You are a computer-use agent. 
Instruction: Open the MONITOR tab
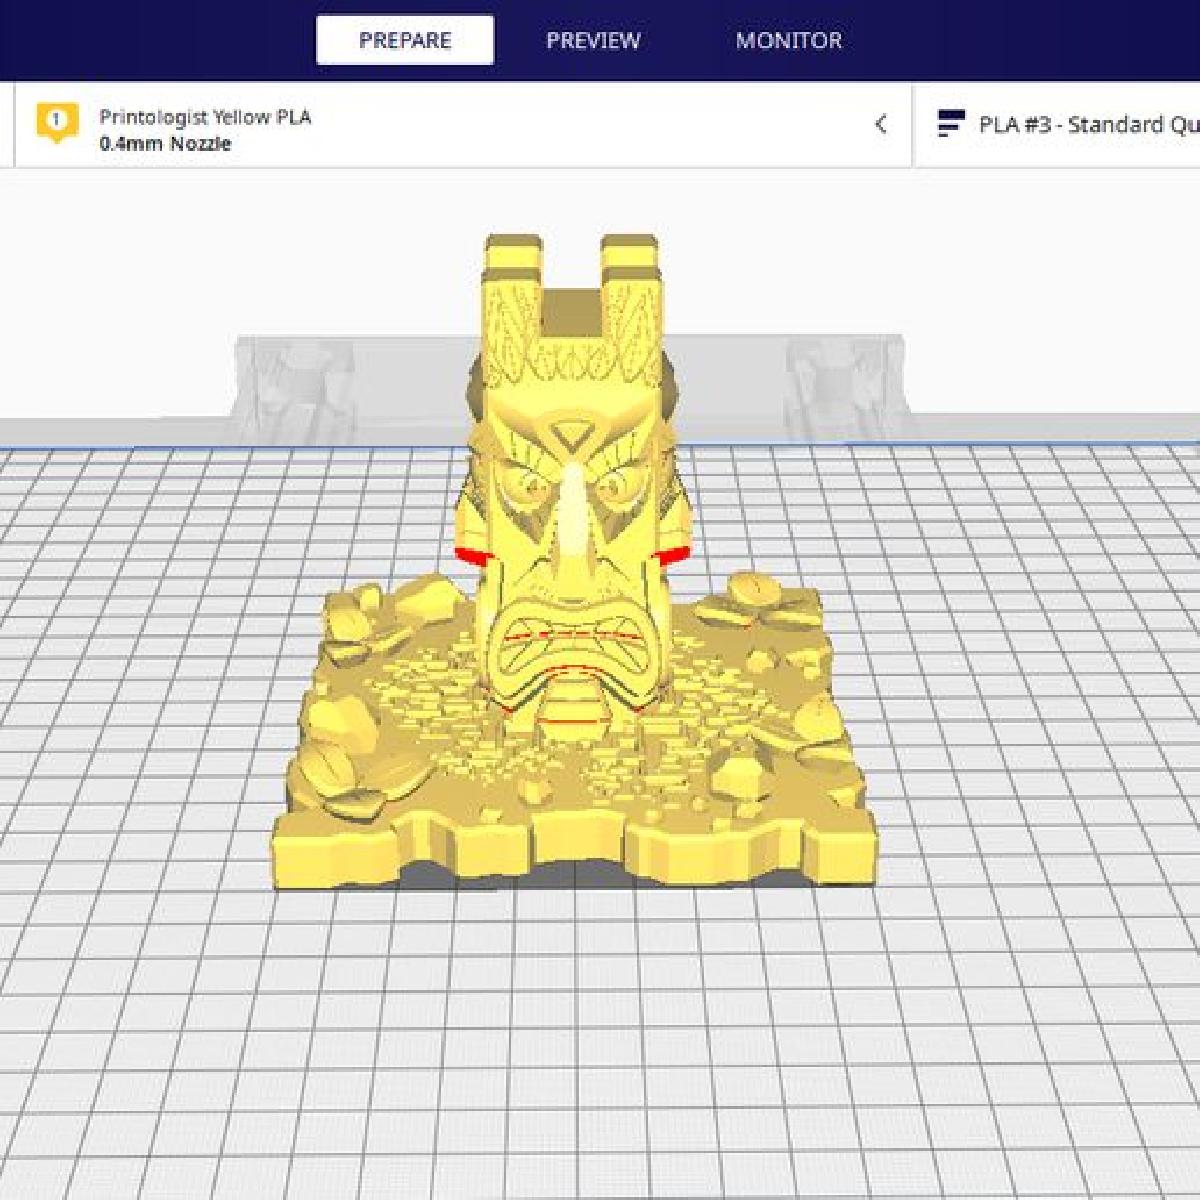click(788, 40)
